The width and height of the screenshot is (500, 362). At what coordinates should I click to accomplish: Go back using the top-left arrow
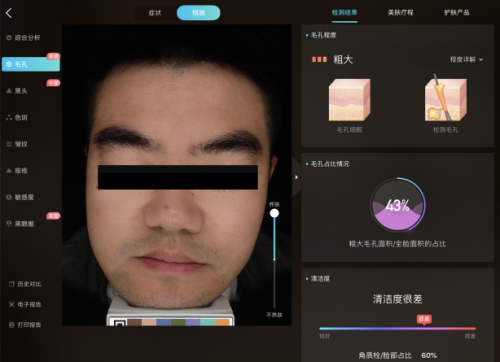pos(9,13)
